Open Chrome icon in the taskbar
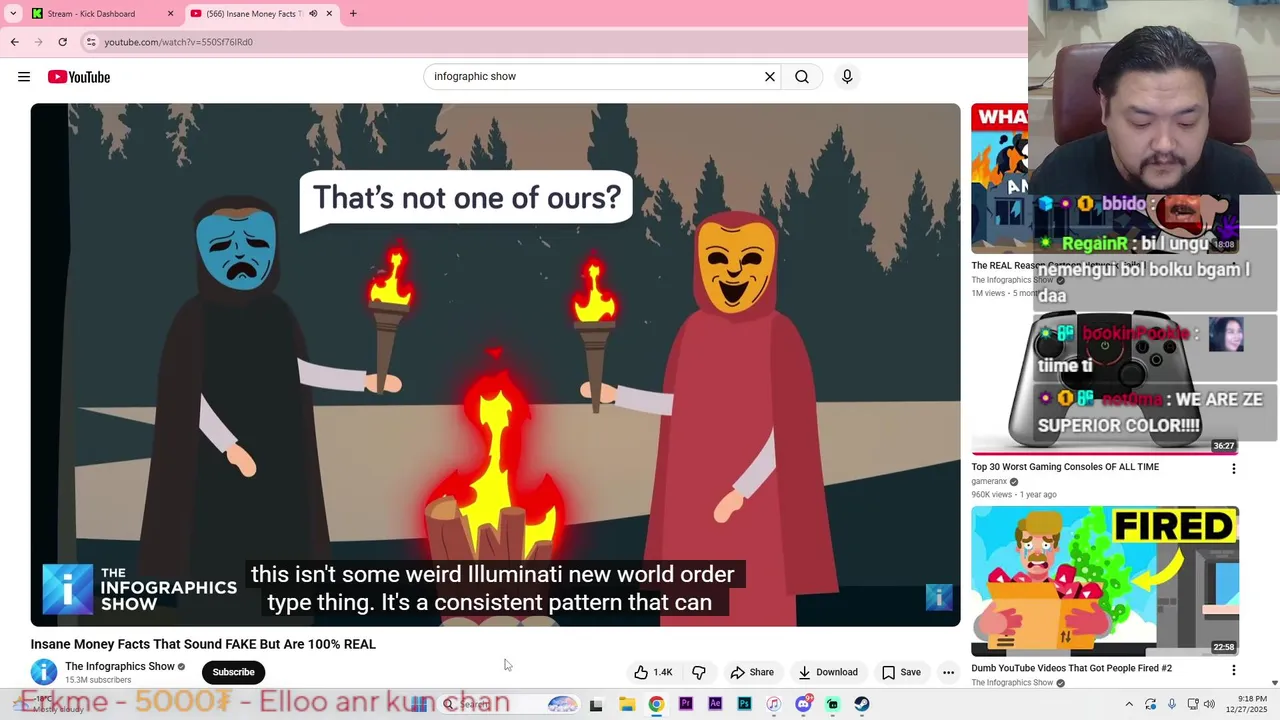 (656, 704)
